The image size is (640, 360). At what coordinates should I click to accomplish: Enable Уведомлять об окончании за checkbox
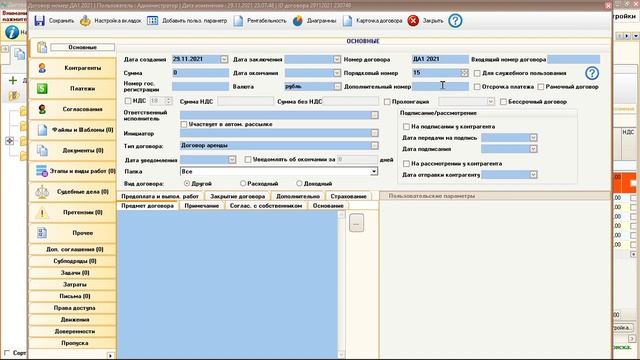click(248, 160)
